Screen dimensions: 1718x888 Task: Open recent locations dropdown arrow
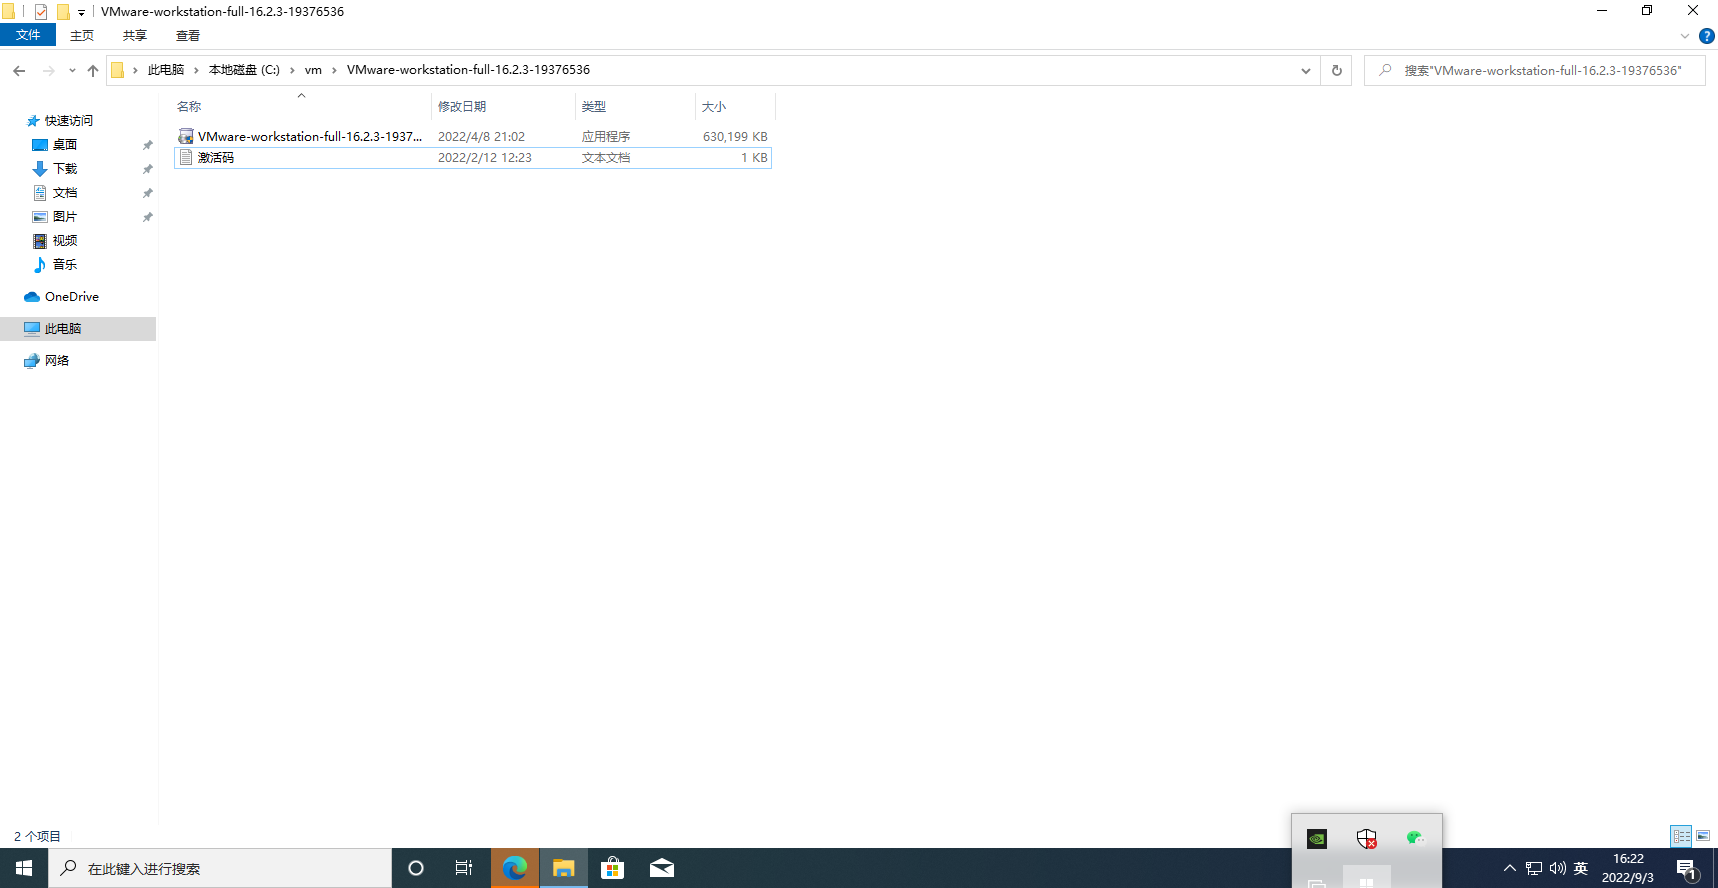pyautogui.click(x=72, y=70)
